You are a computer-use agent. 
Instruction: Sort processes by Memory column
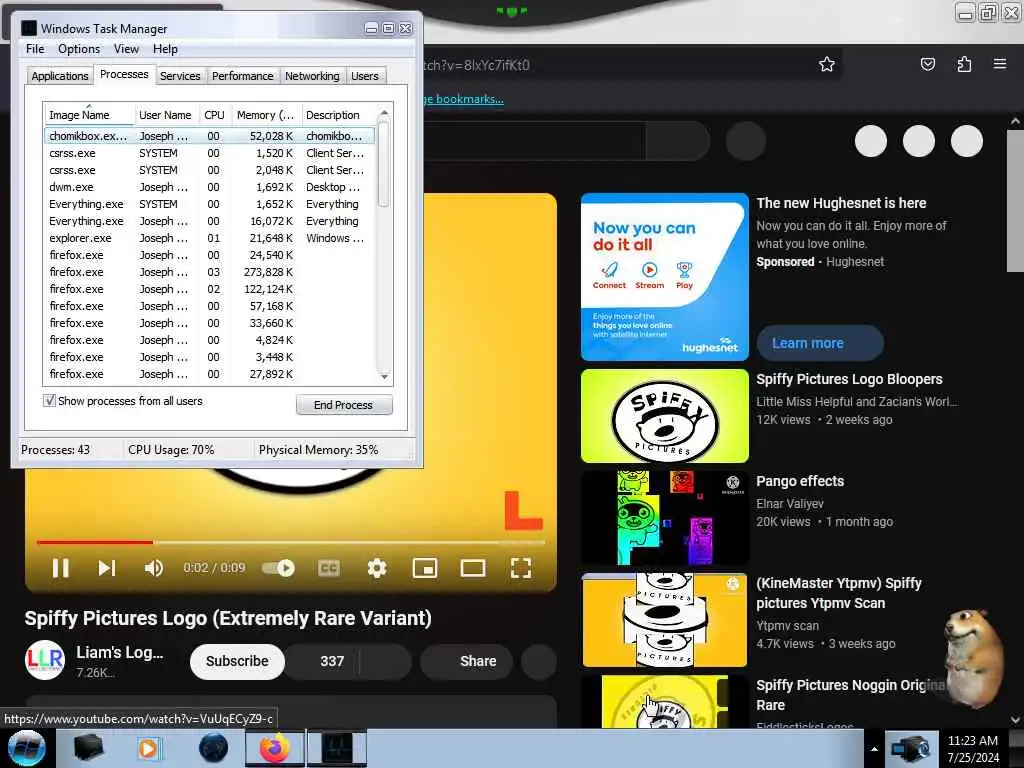[x=265, y=114]
